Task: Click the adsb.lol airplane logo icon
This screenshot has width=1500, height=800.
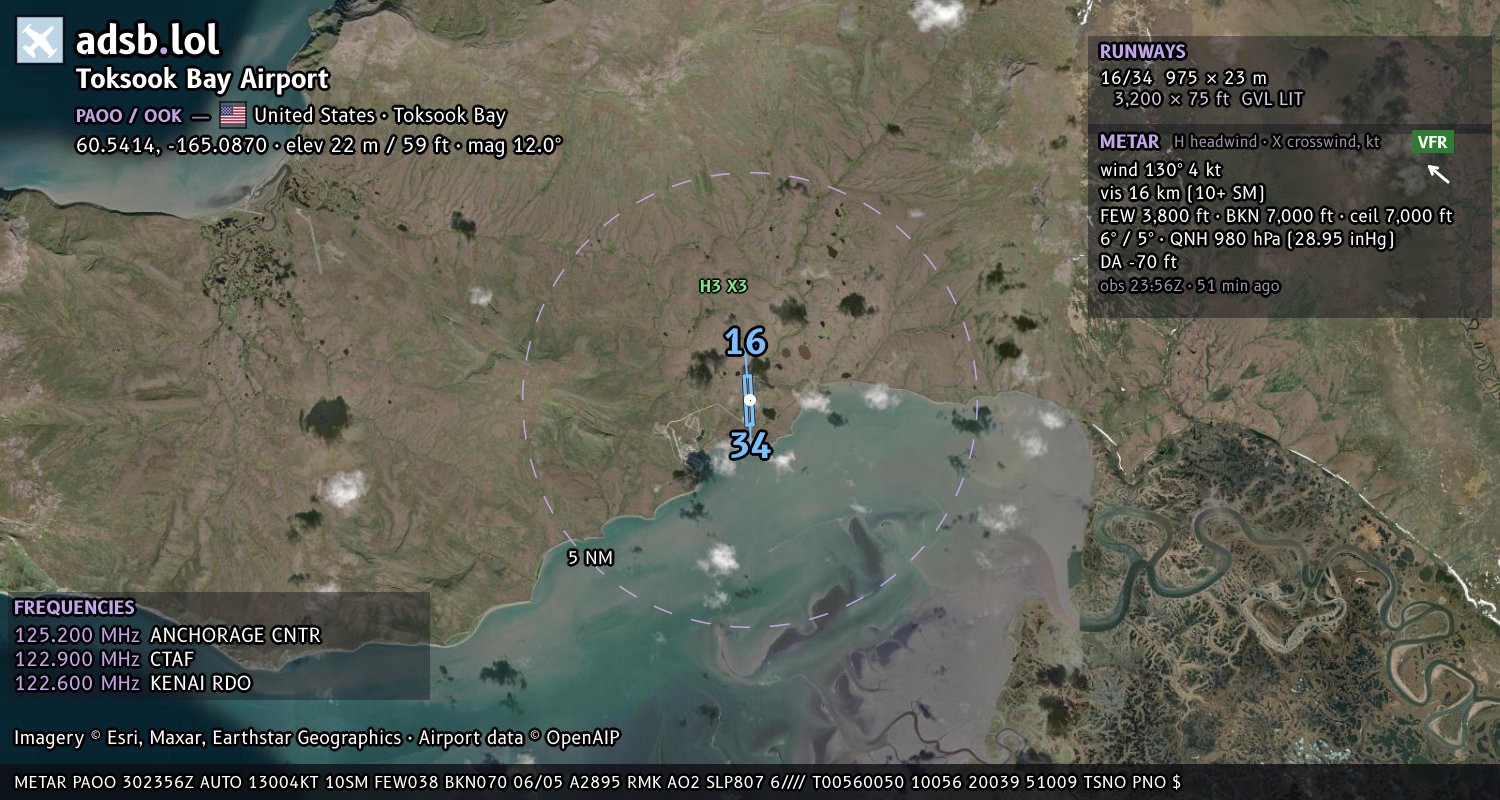Action: pos(40,40)
